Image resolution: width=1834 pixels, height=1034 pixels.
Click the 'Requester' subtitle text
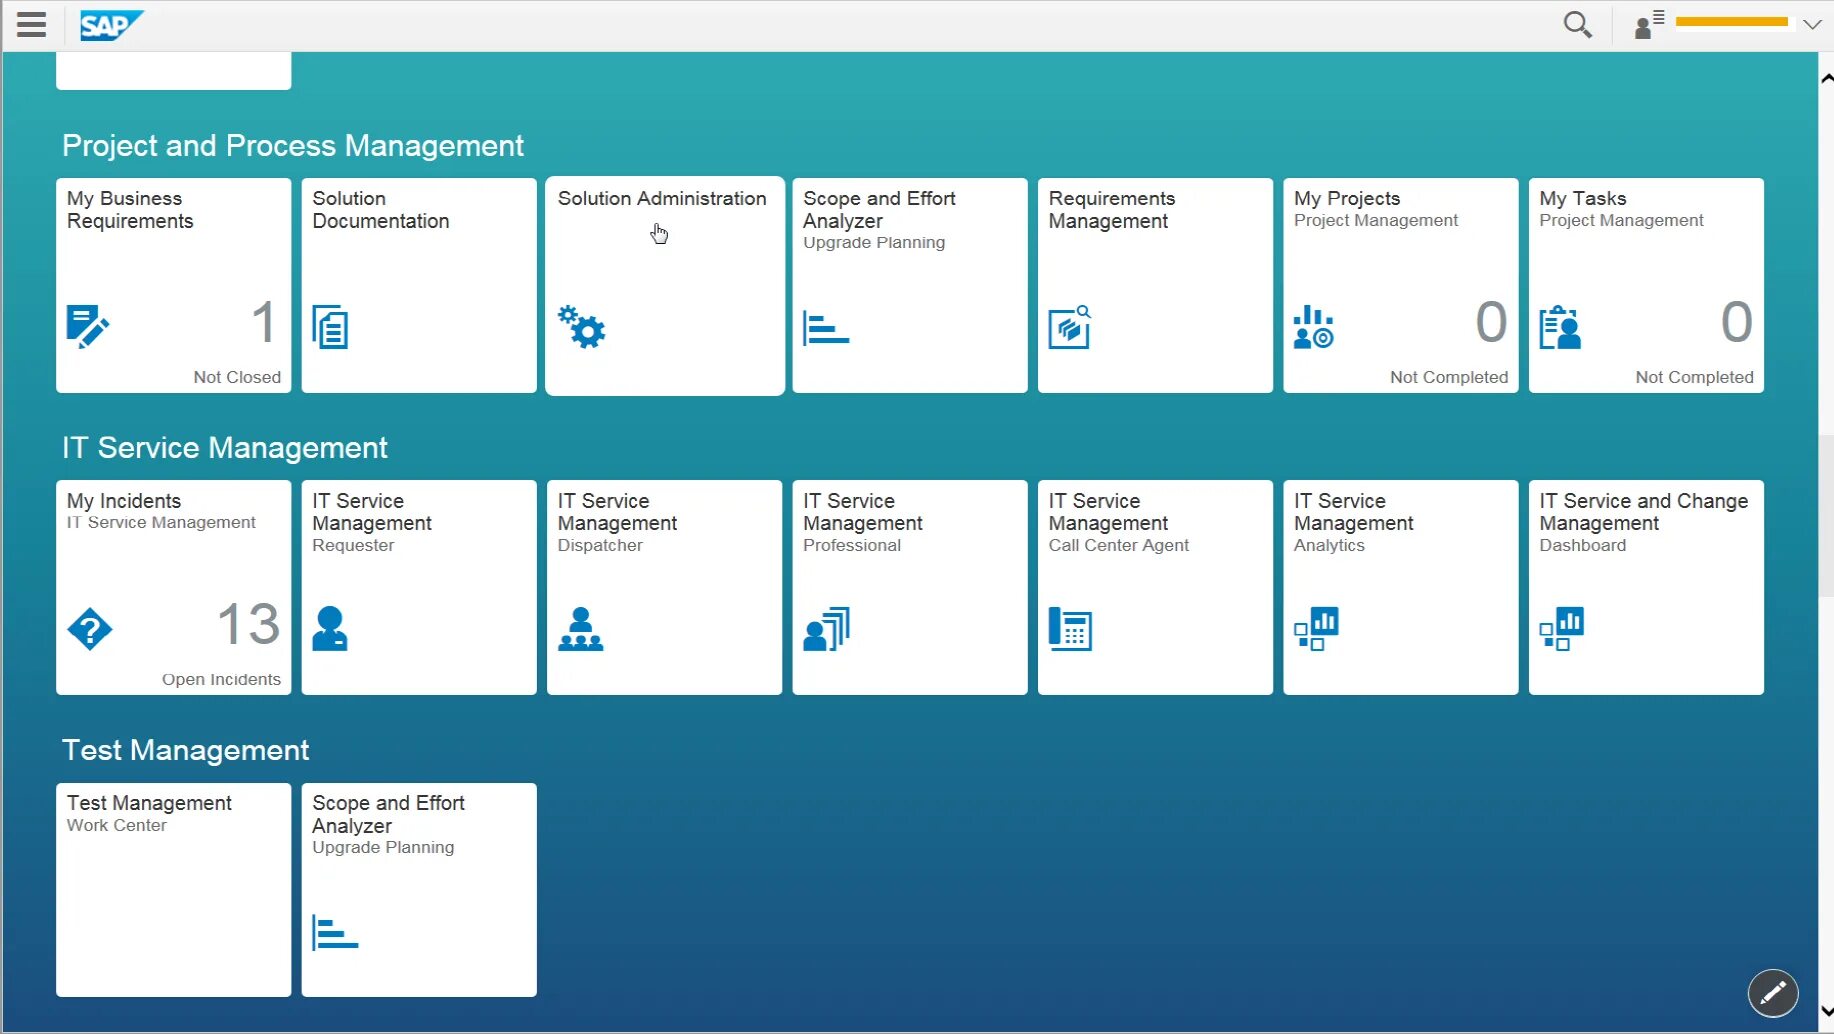353,545
